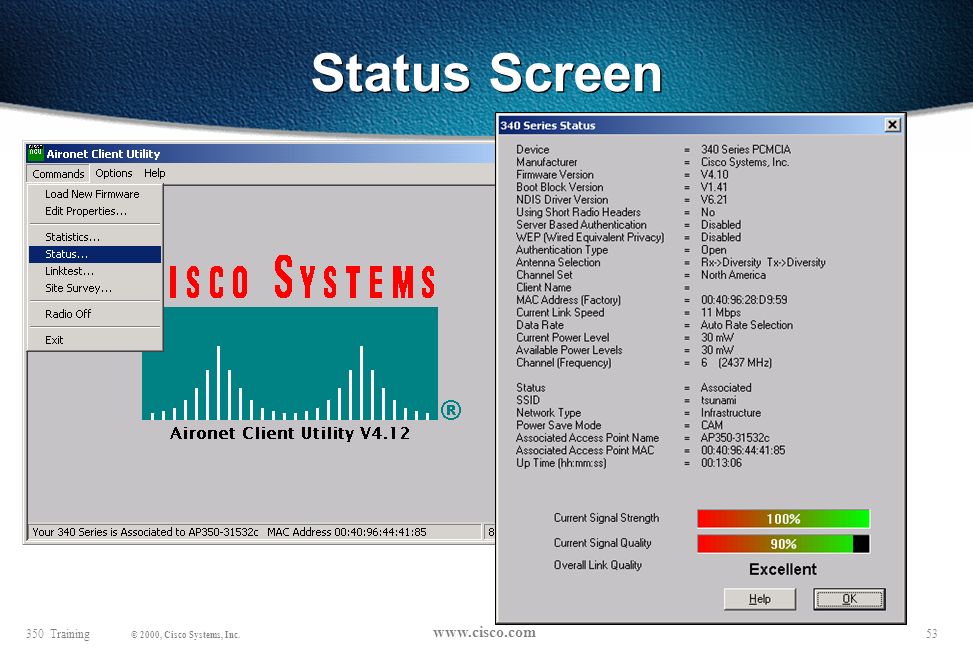
Task: Click the access point MAC 00:40:96:44:41:85 in dialog
Action: point(743,451)
